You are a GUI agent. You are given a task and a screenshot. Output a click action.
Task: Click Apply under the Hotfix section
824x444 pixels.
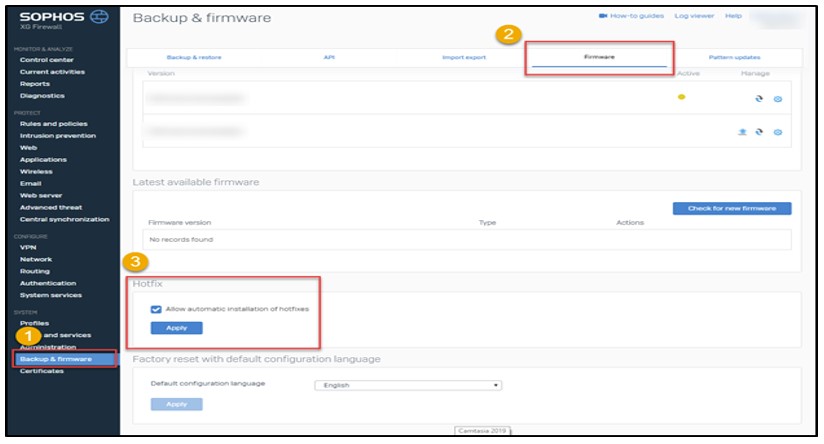(x=177, y=328)
